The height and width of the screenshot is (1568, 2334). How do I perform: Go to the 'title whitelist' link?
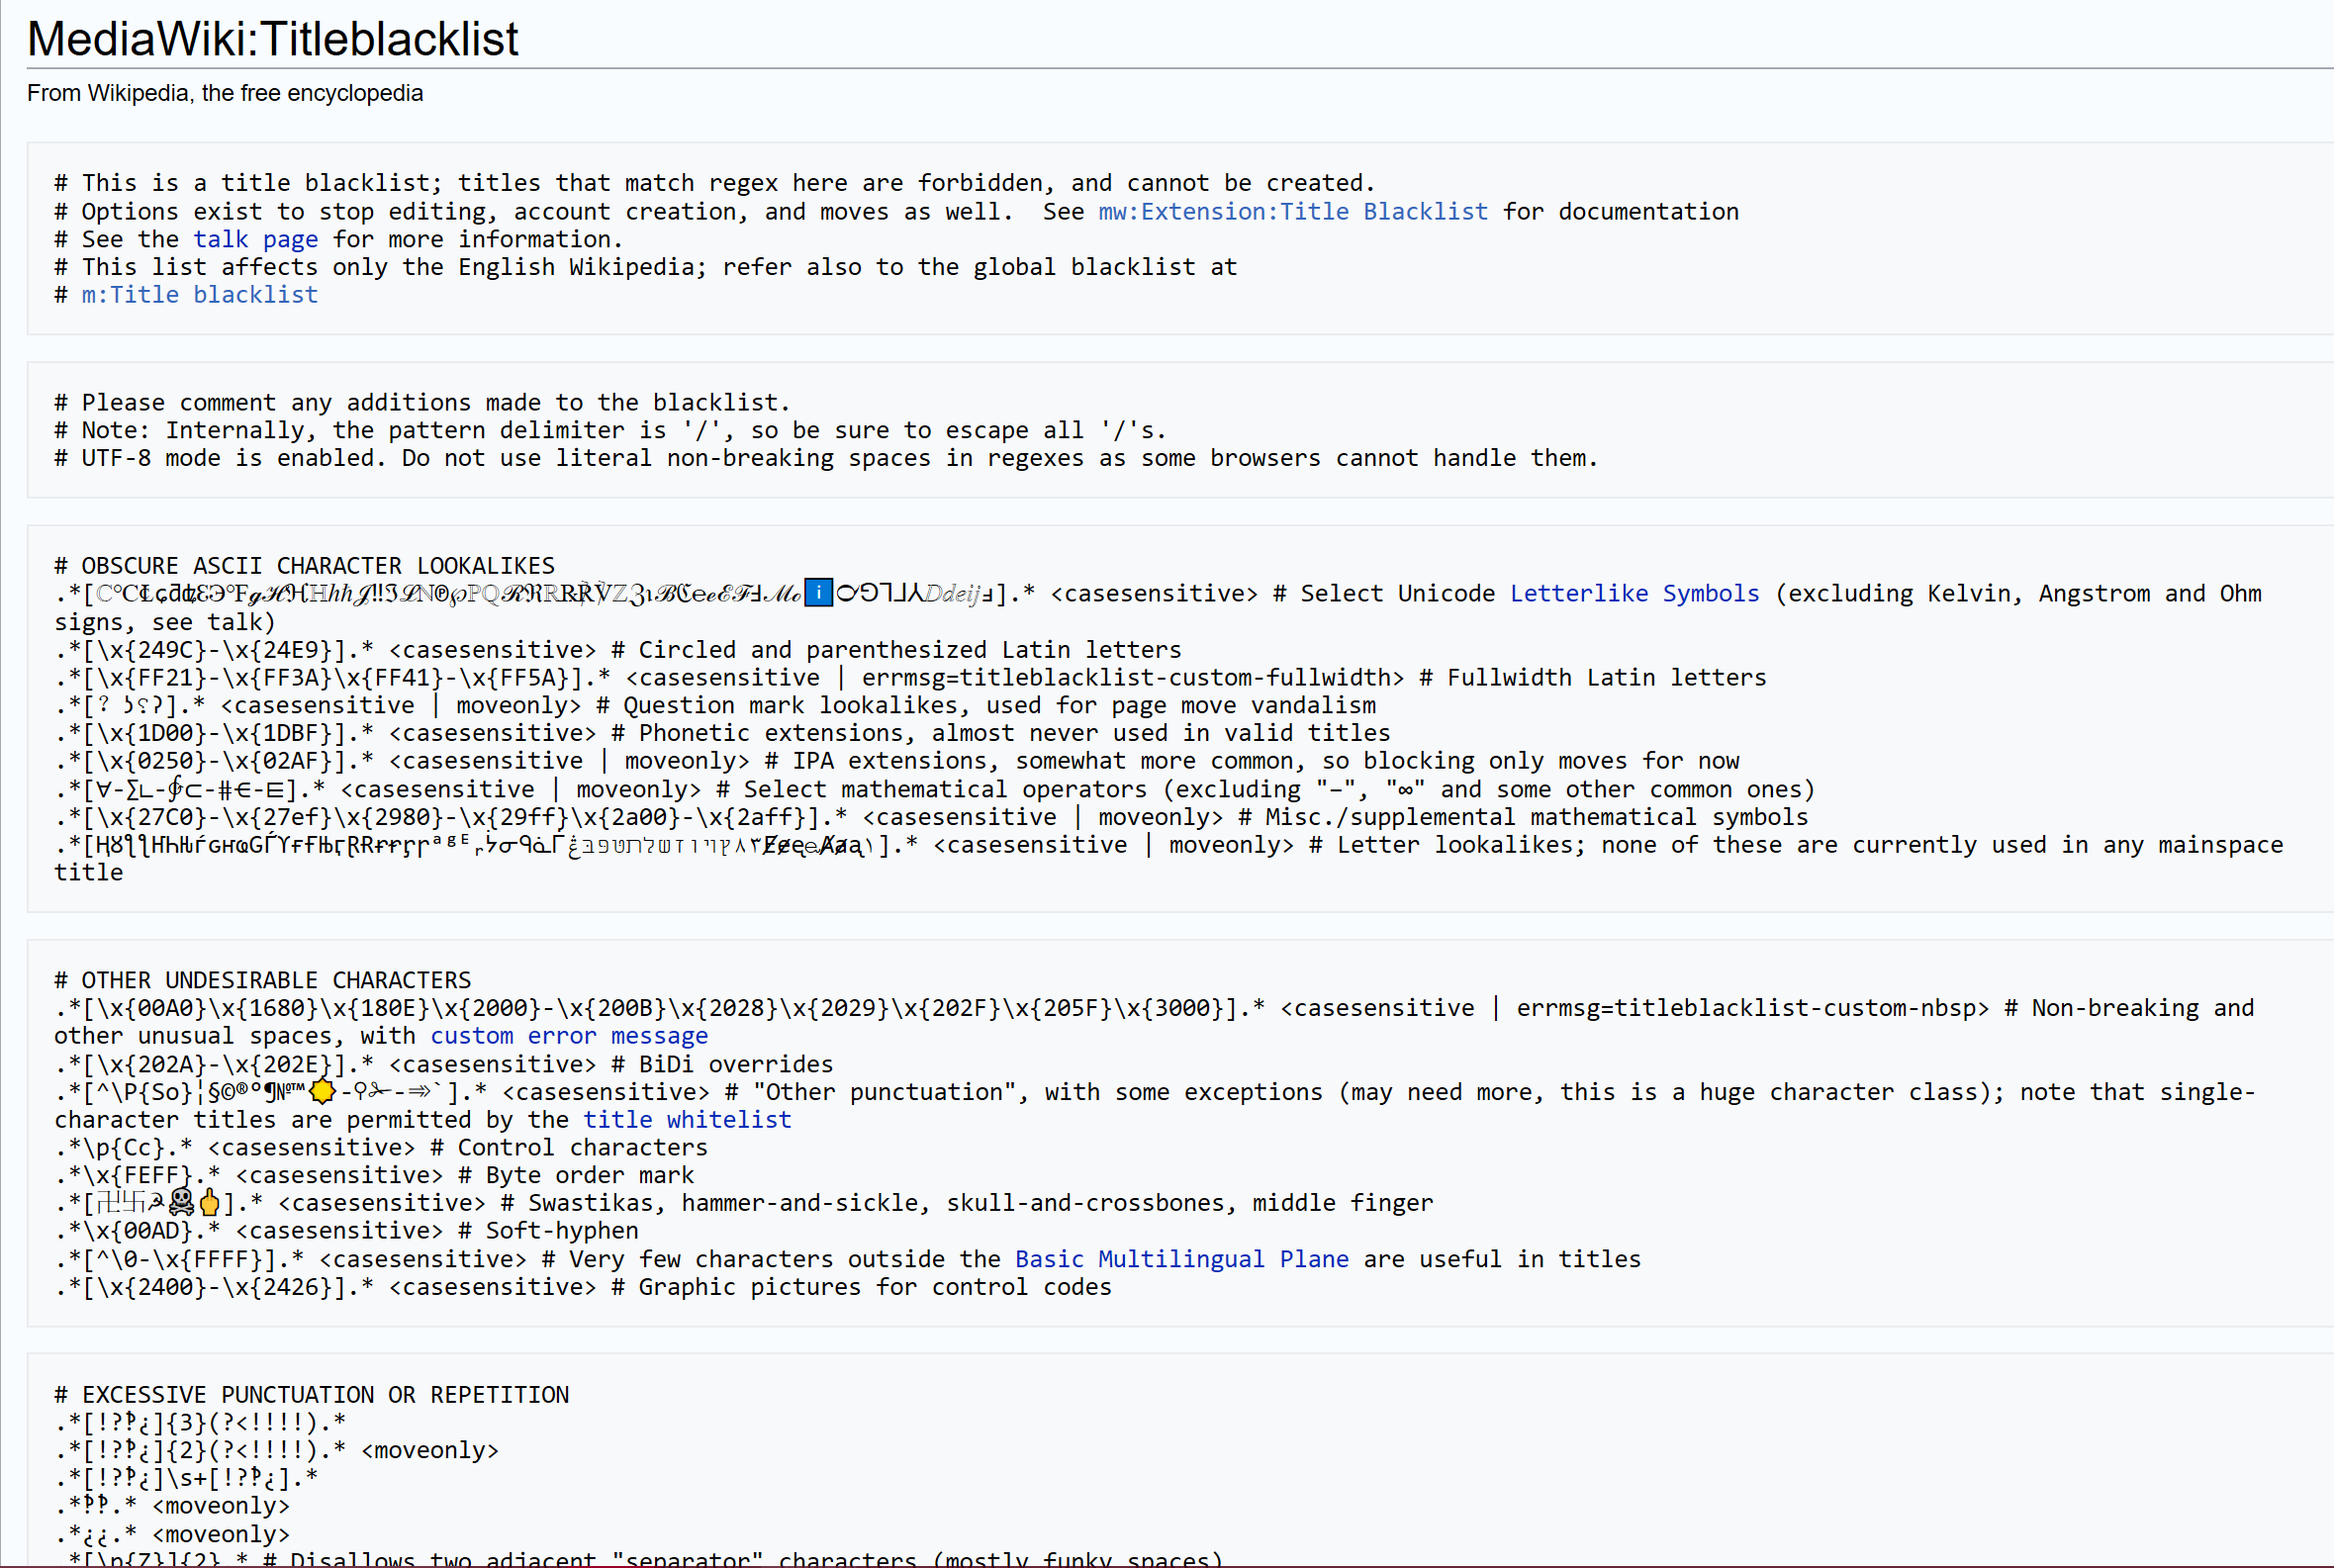(x=687, y=1119)
